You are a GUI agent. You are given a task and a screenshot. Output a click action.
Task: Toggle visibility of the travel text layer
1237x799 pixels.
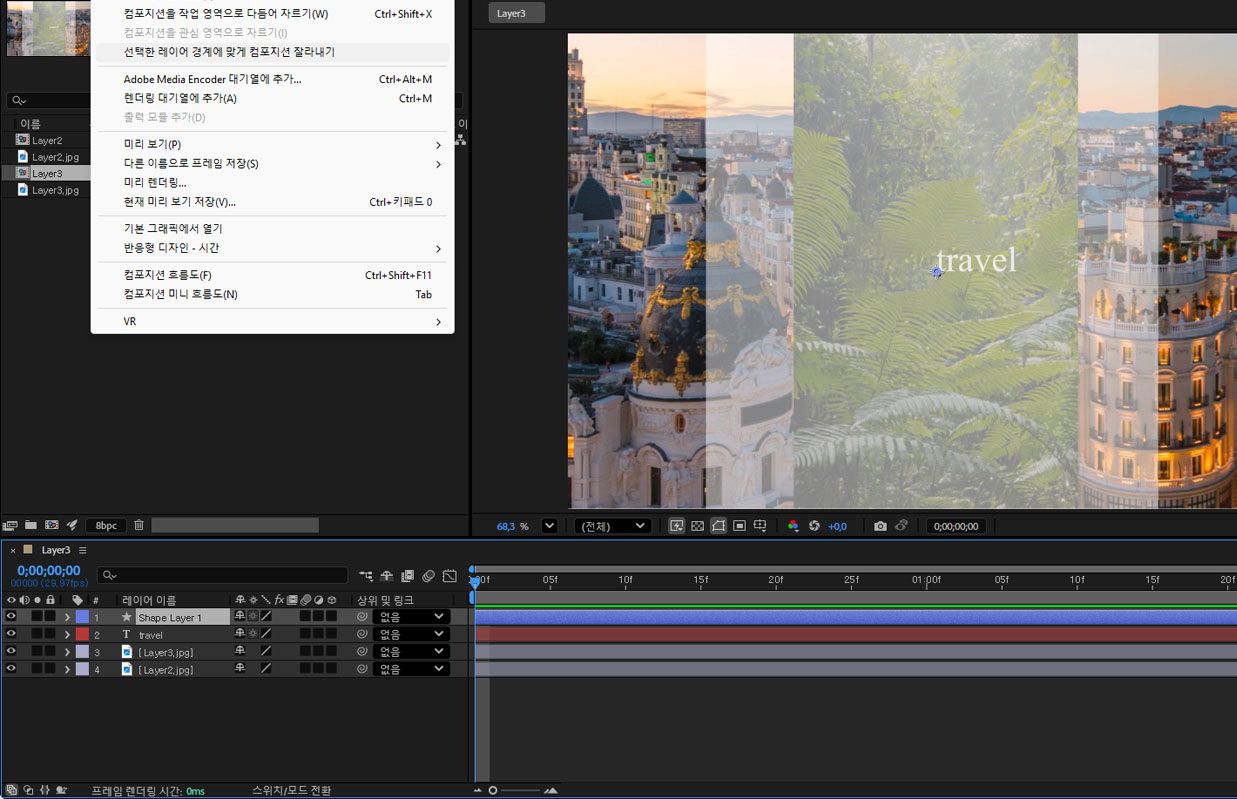tap(11, 634)
